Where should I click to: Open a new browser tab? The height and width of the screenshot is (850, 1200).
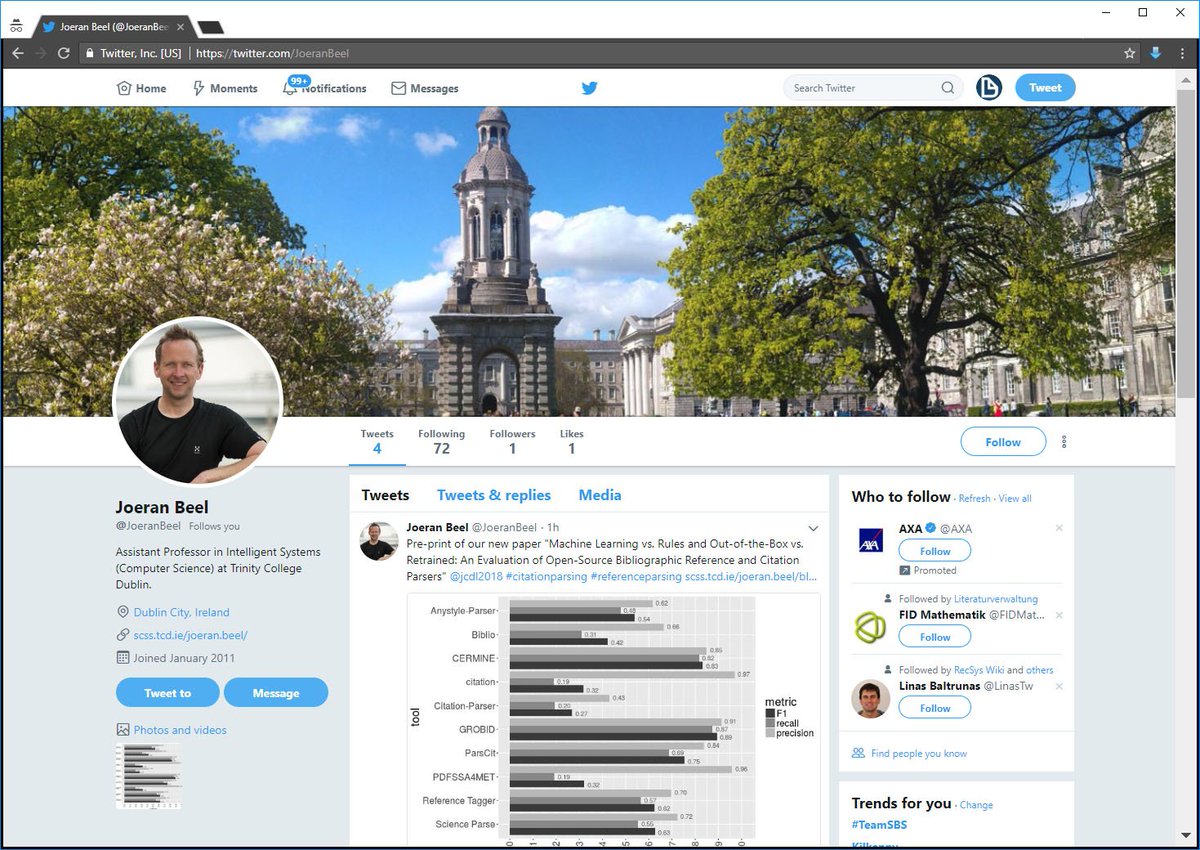pyautogui.click(x=210, y=27)
